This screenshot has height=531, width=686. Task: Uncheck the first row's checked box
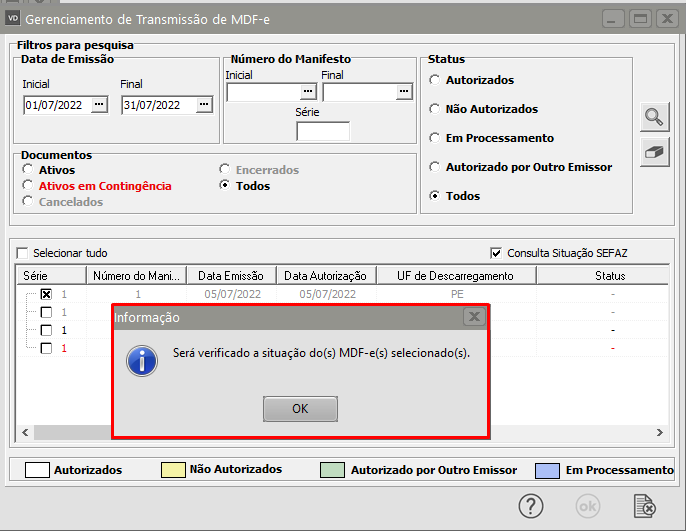click(x=46, y=294)
